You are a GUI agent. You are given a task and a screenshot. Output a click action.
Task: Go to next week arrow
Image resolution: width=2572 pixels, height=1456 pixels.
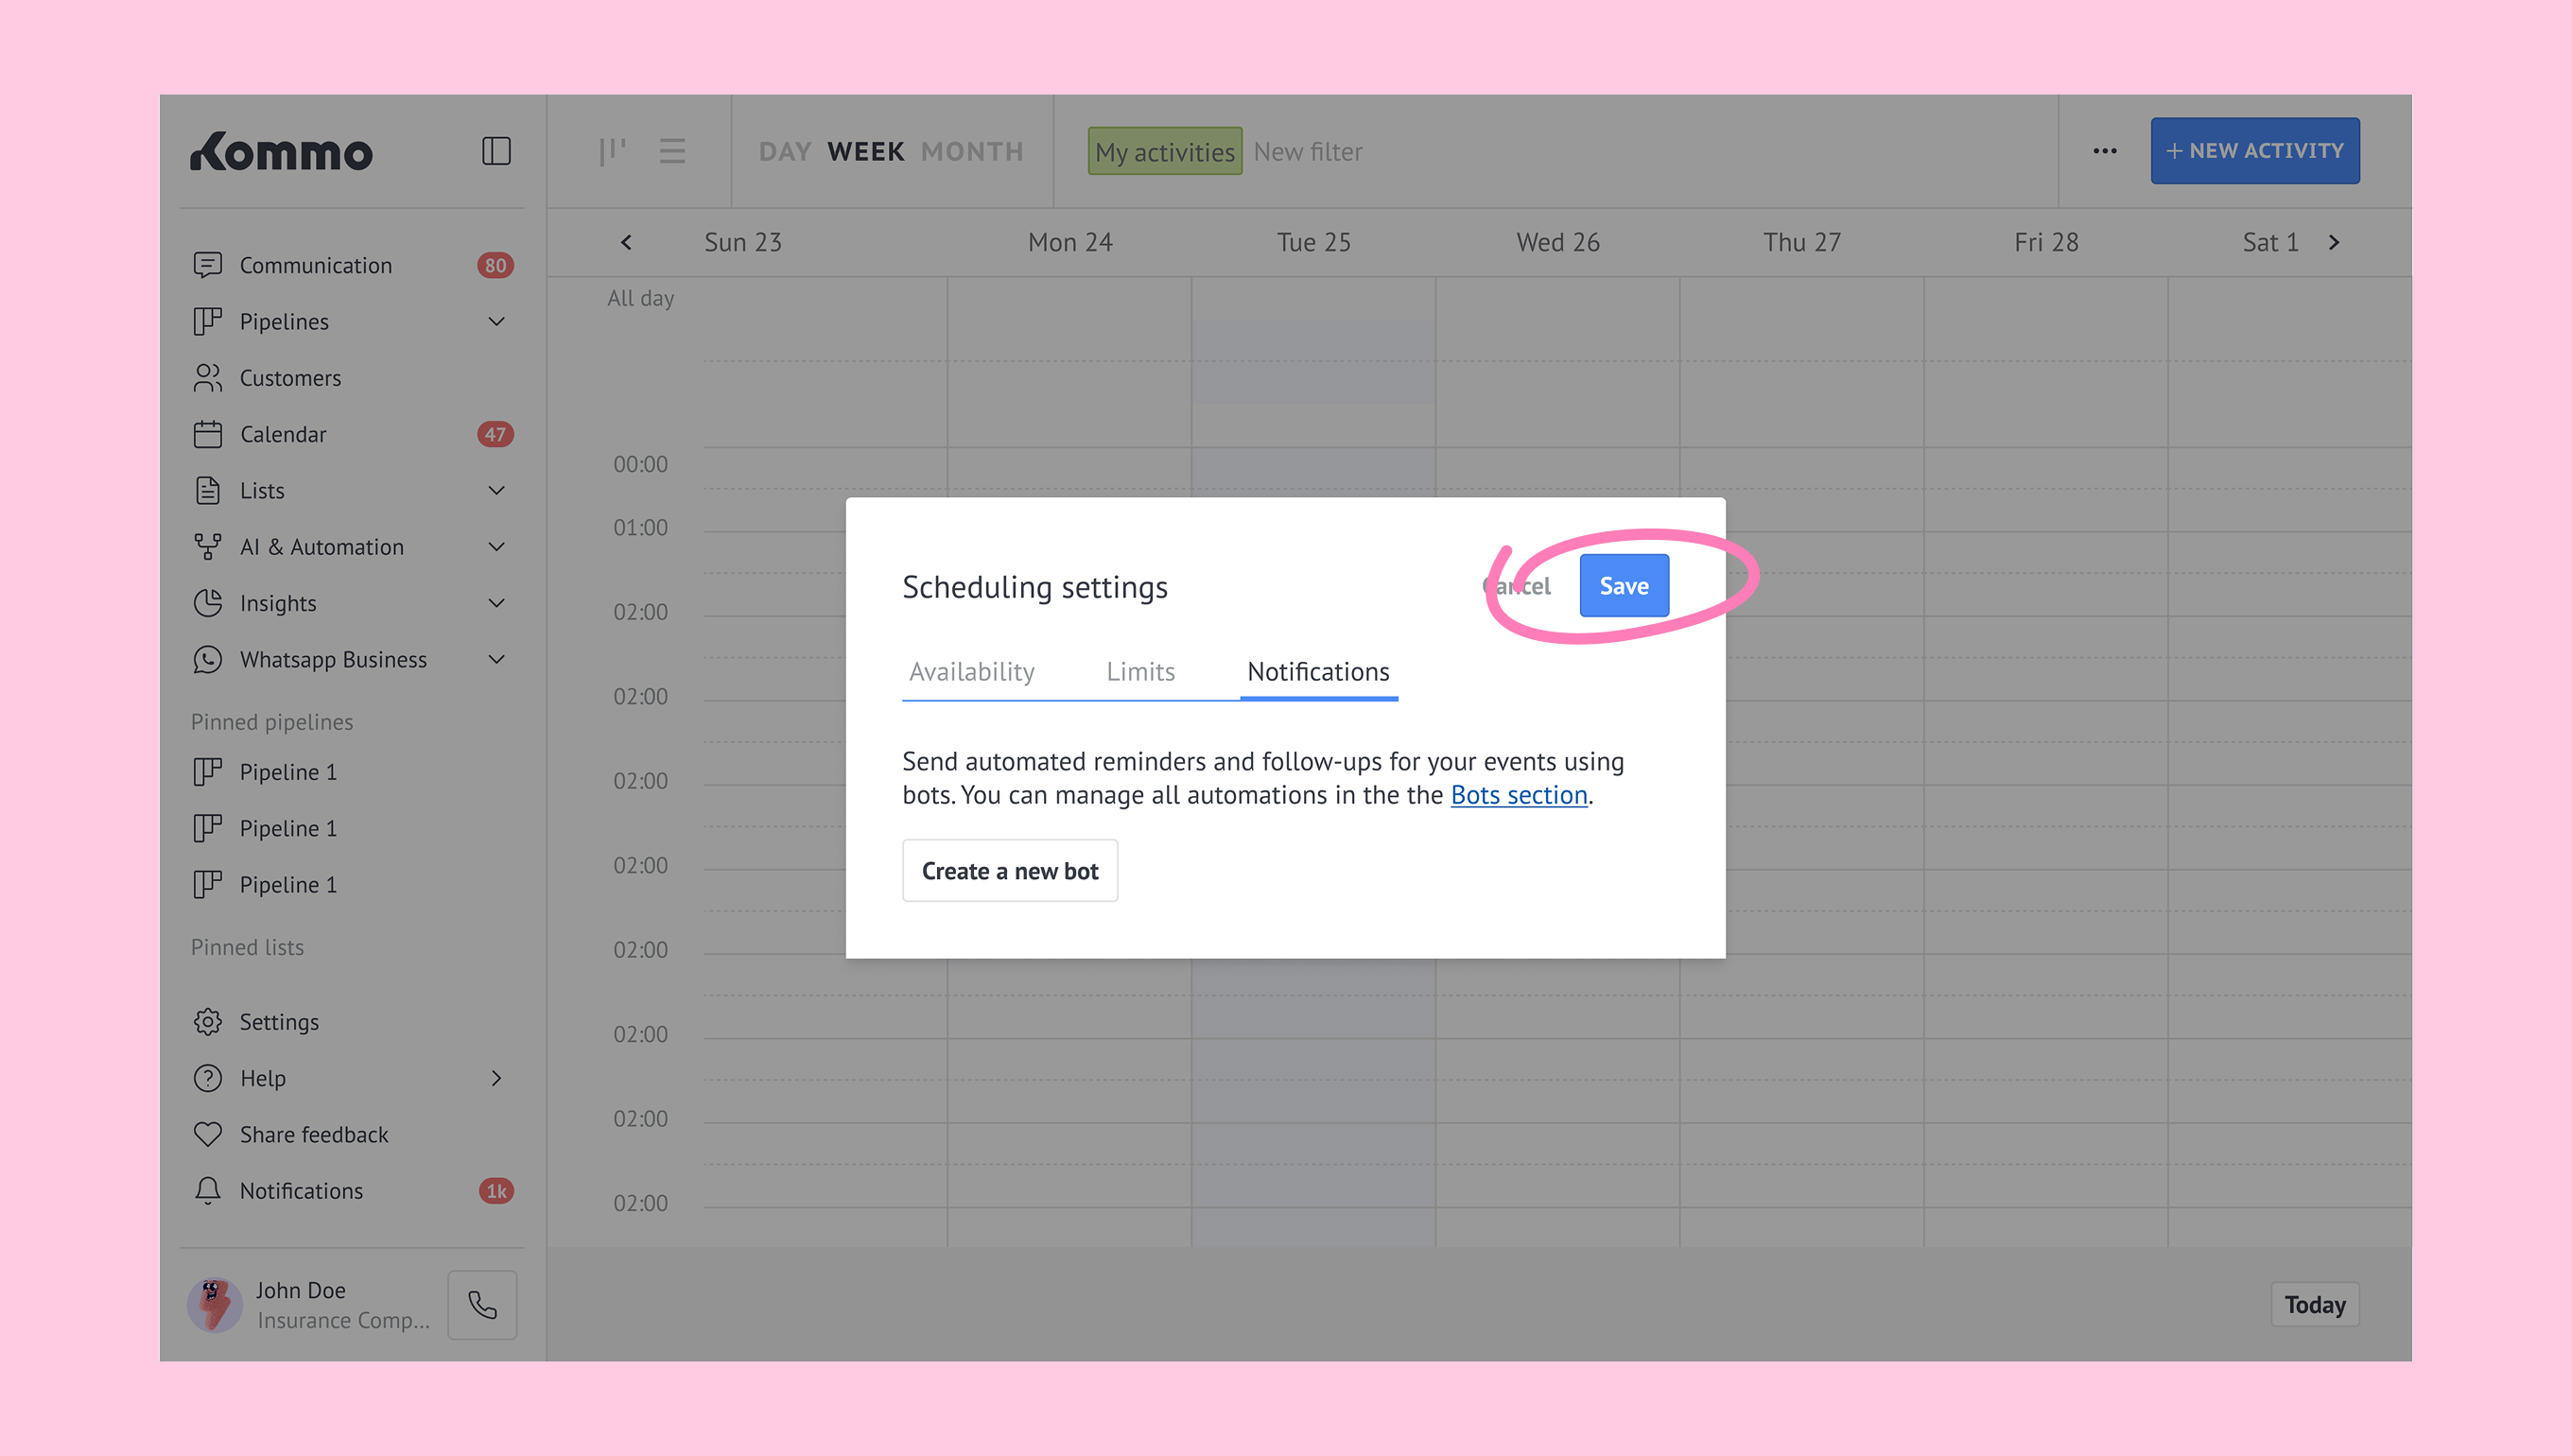coord(2333,243)
